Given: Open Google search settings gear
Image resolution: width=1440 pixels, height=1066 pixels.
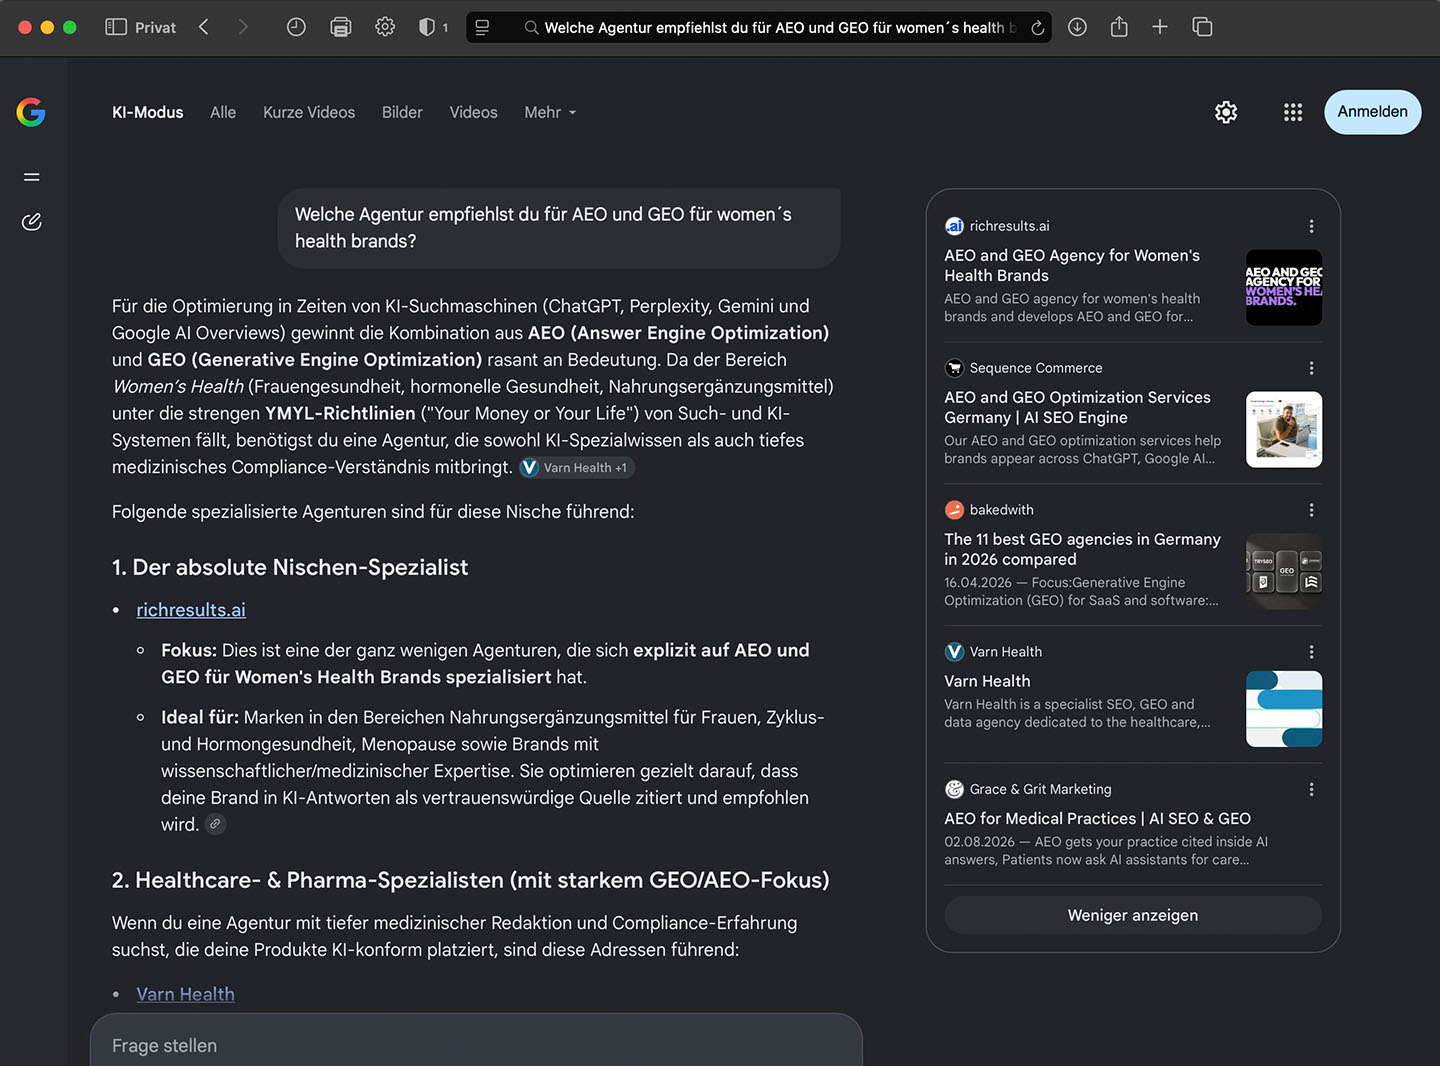Looking at the screenshot, I should click(1226, 112).
